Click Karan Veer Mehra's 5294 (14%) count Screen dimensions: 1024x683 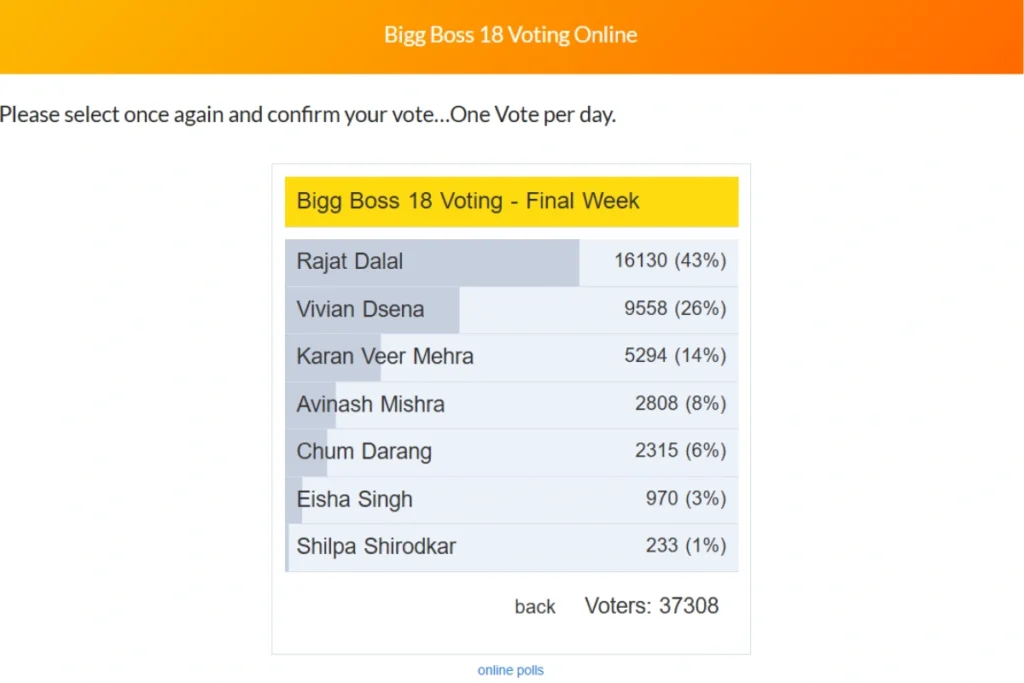pyautogui.click(x=675, y=356)
